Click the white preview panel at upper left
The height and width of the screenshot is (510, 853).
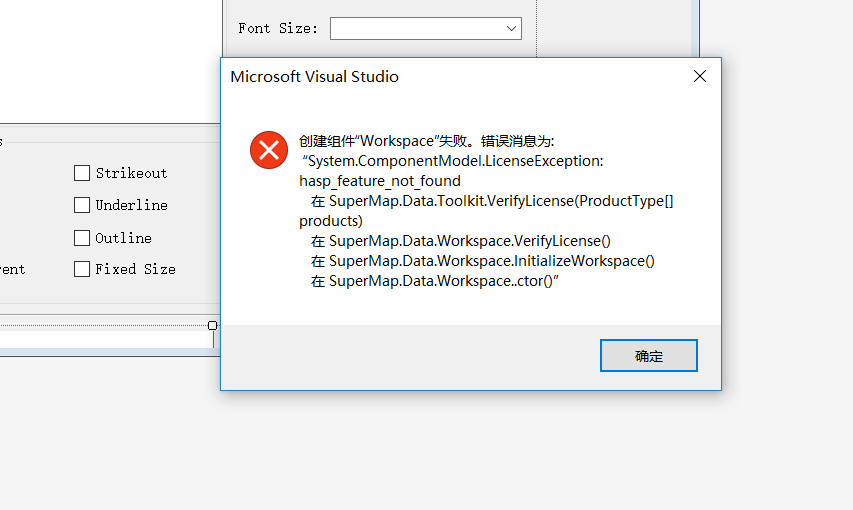pos(110,61)
